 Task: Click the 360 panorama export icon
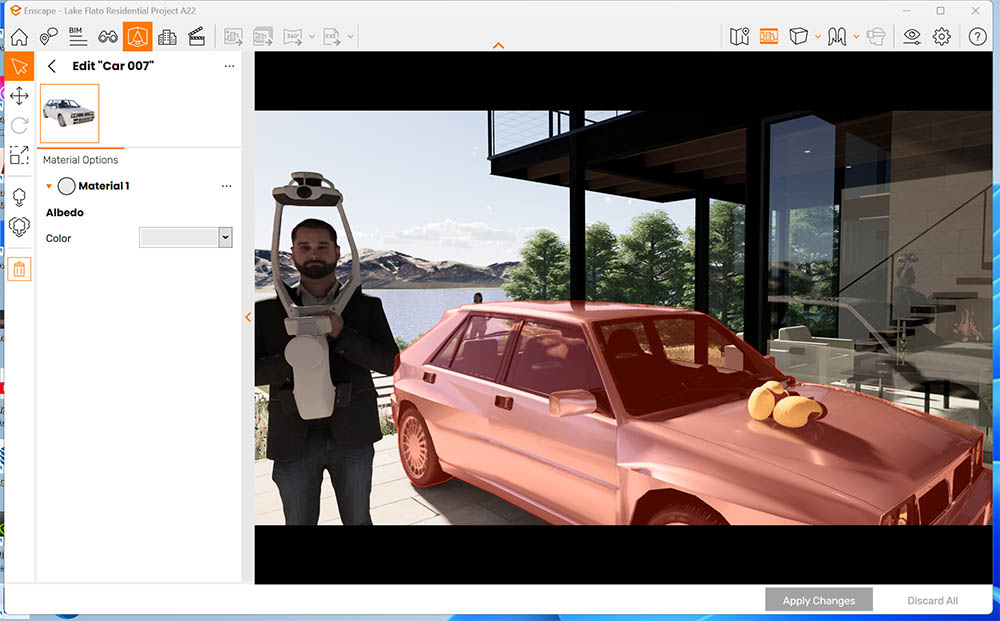click(x=293, y=37)
